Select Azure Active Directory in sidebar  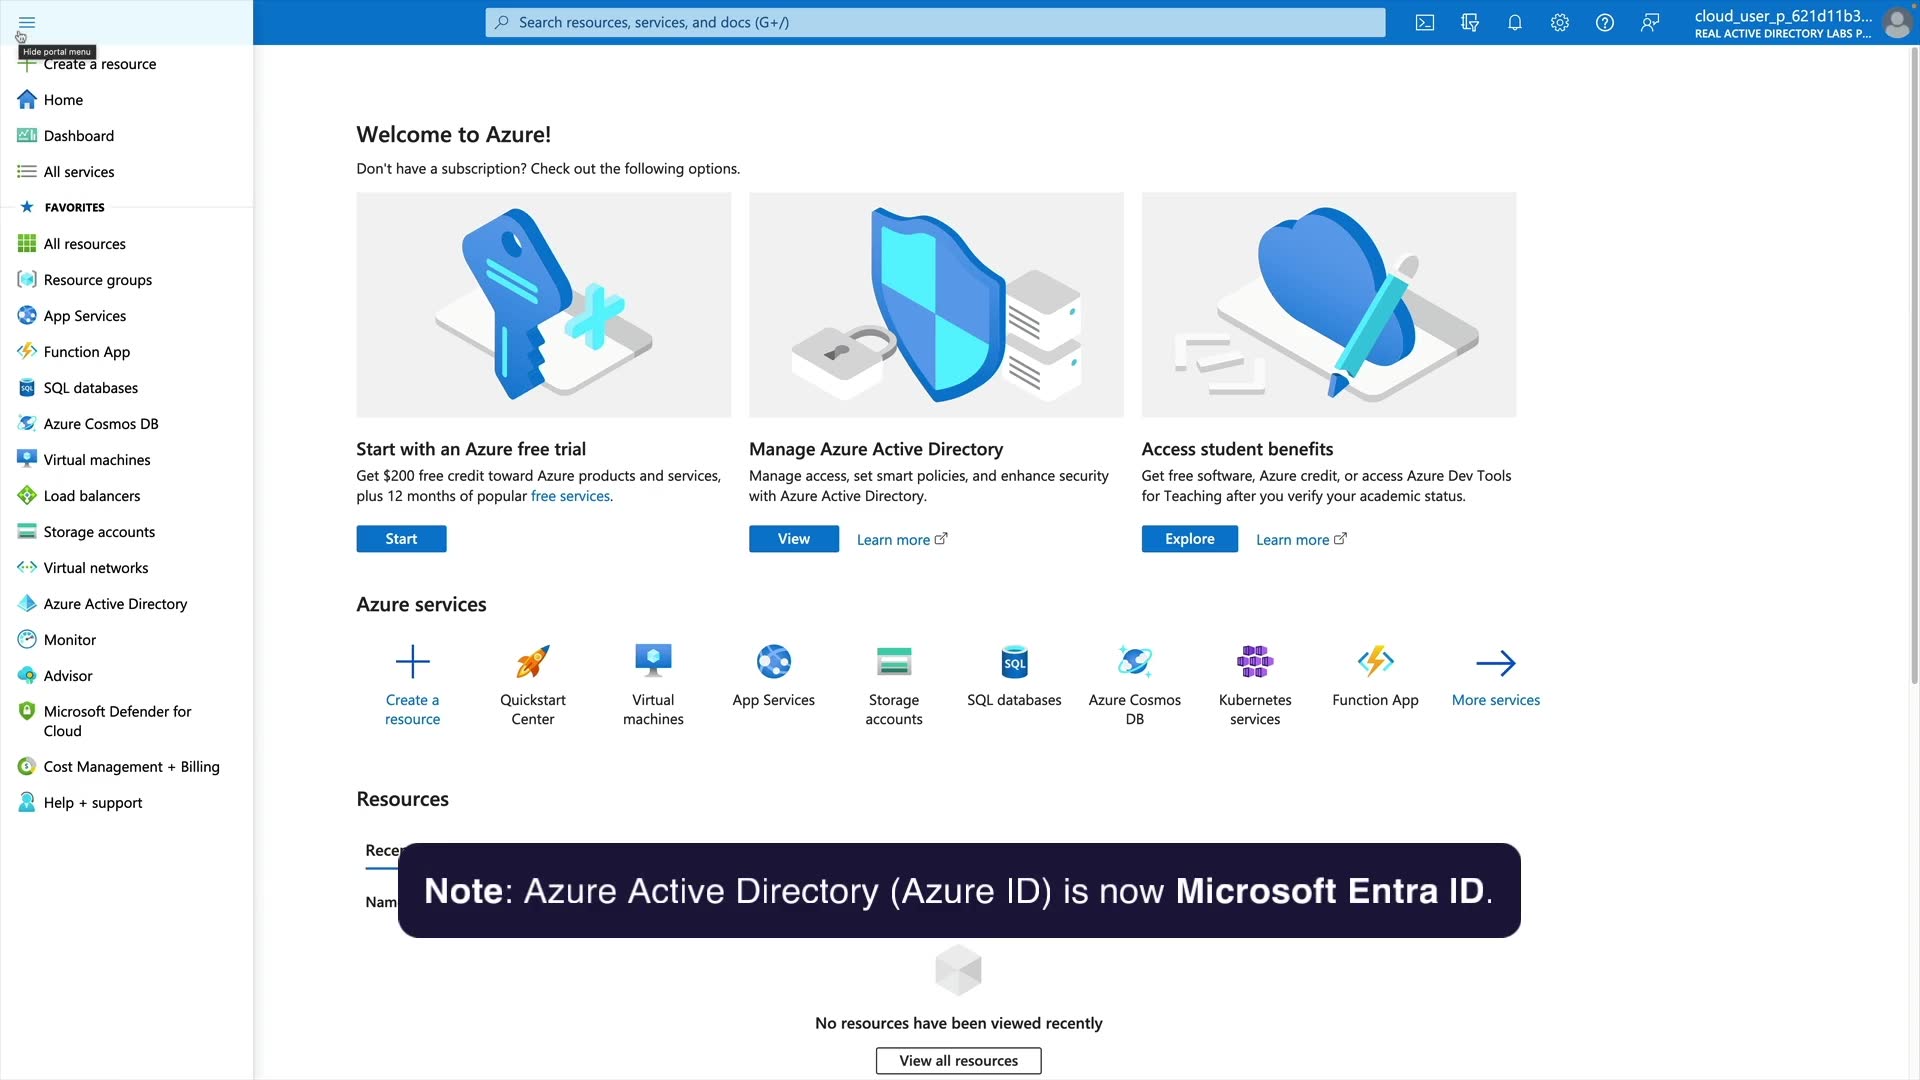point(115,604)
